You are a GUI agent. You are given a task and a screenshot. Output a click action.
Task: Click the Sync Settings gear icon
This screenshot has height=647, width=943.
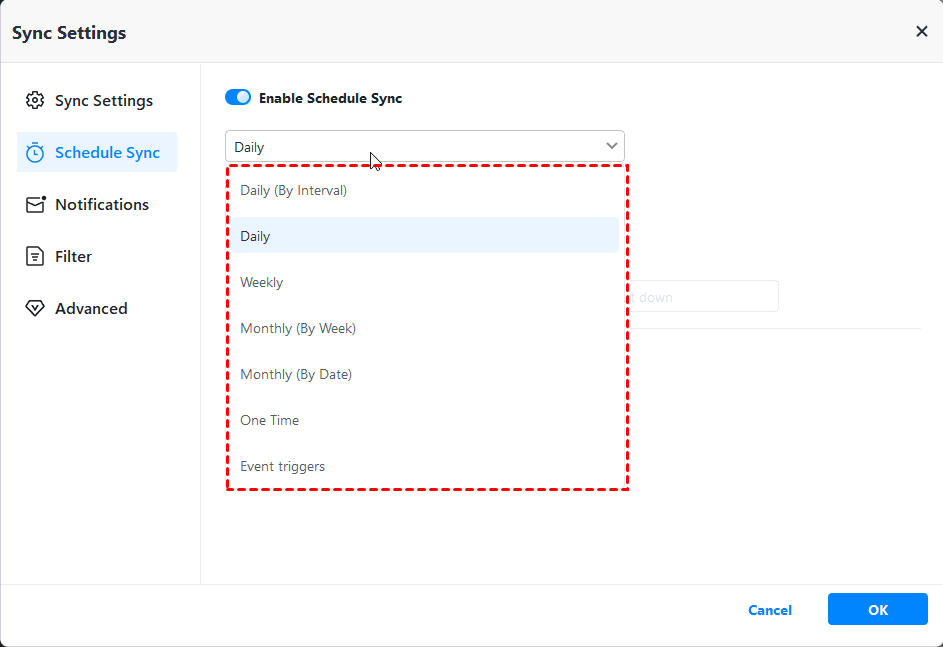point(35,100)
